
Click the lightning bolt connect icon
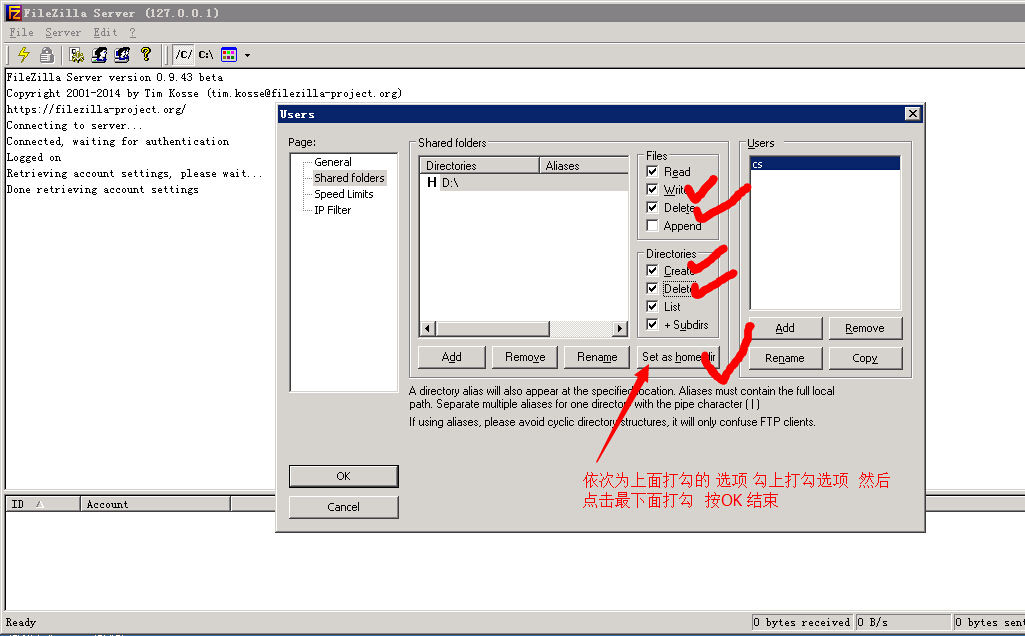coord(24,55)
